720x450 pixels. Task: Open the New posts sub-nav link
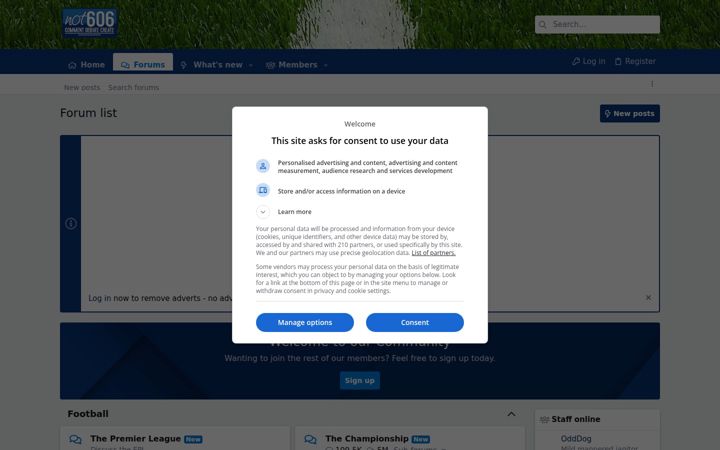tap(82, 87)
